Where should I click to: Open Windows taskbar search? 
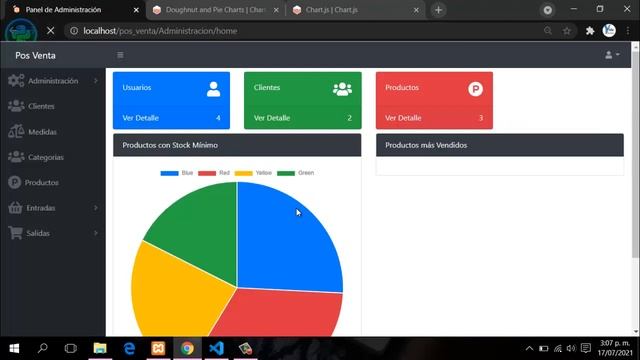(42, 348)
